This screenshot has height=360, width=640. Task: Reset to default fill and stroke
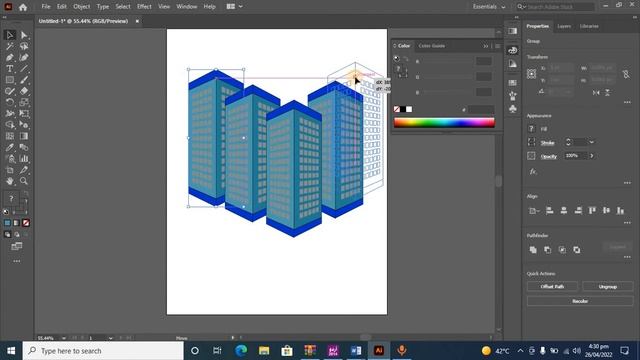tap(6, 211)
